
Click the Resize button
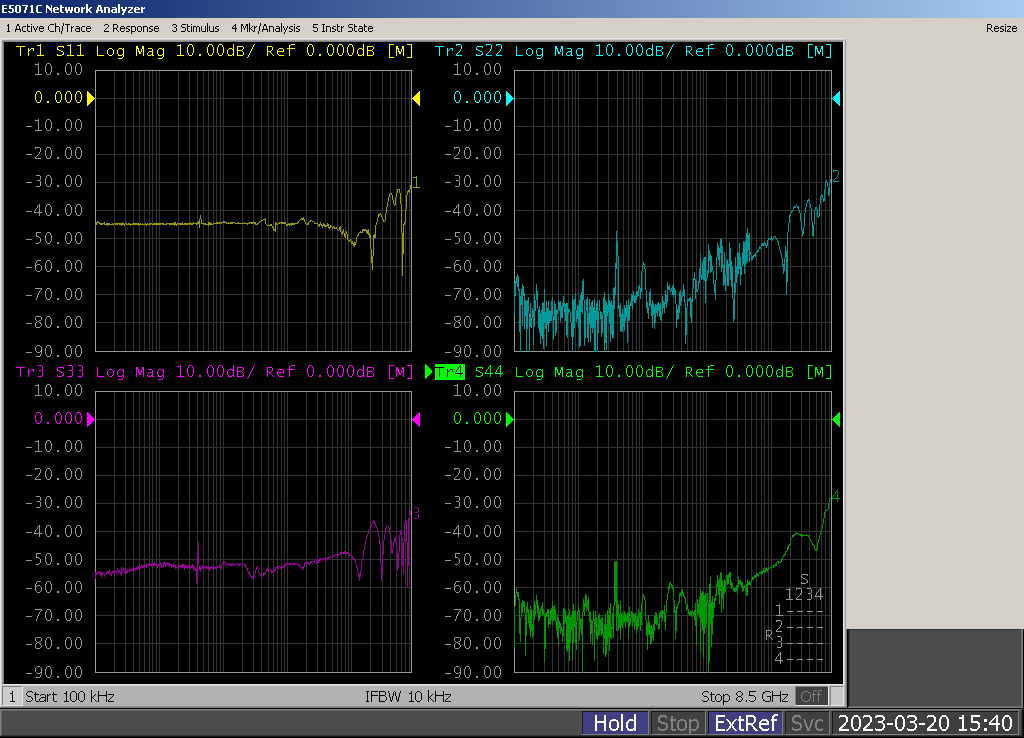(1000, 28)
